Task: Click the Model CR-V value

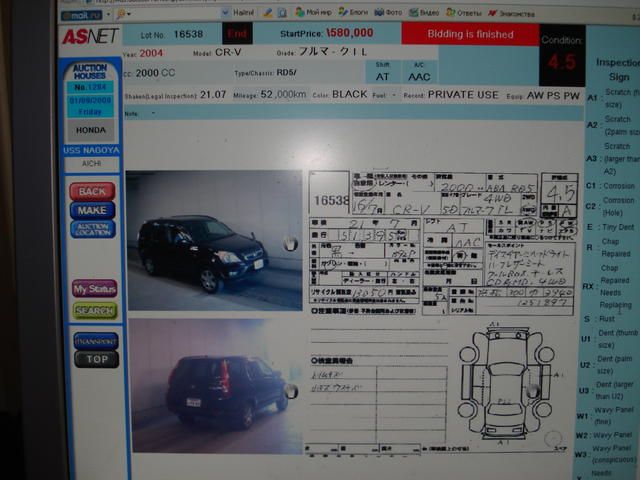Action: pyautogui.click(x=228, y=53)
